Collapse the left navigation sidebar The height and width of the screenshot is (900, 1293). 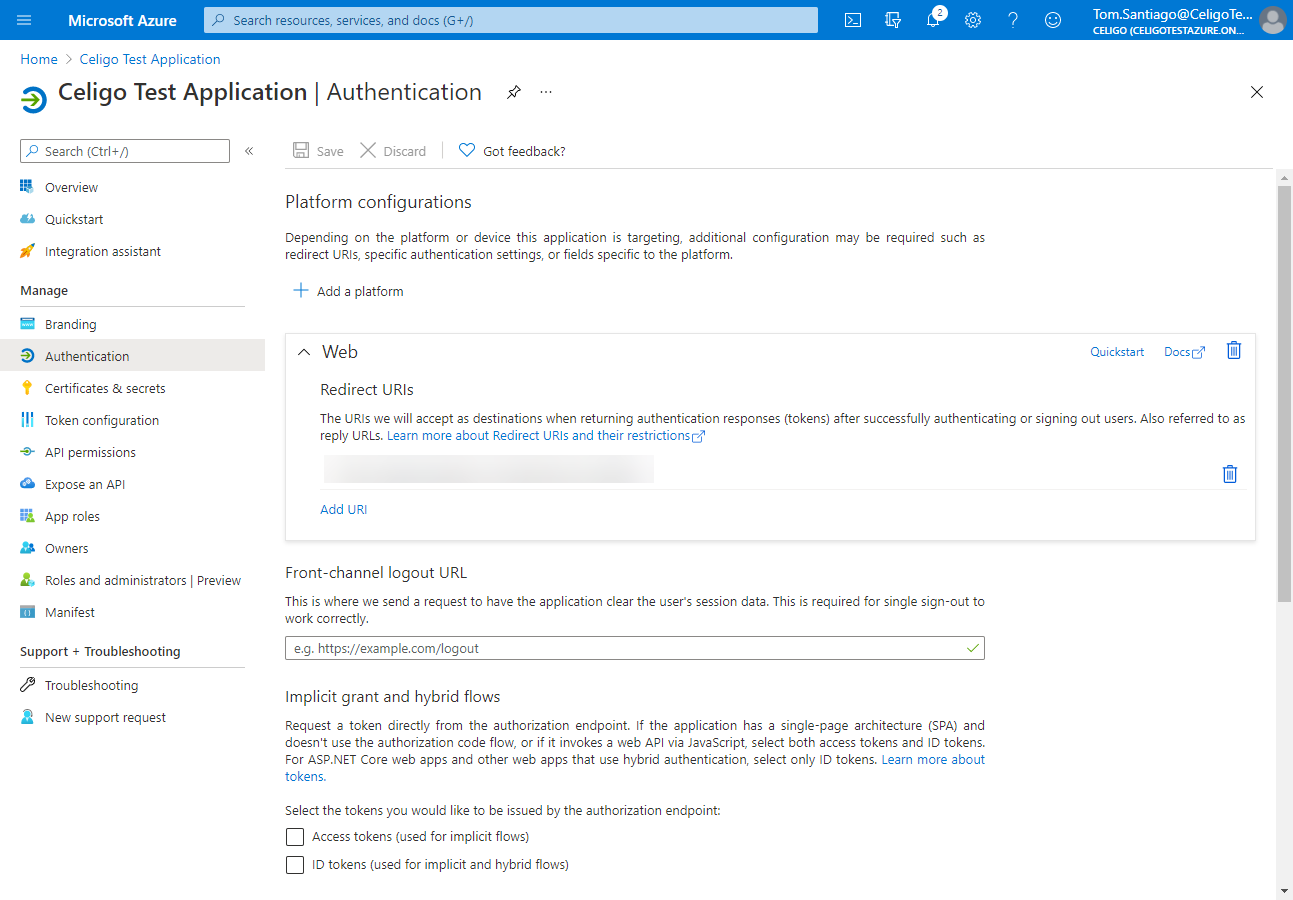[249, 151]
